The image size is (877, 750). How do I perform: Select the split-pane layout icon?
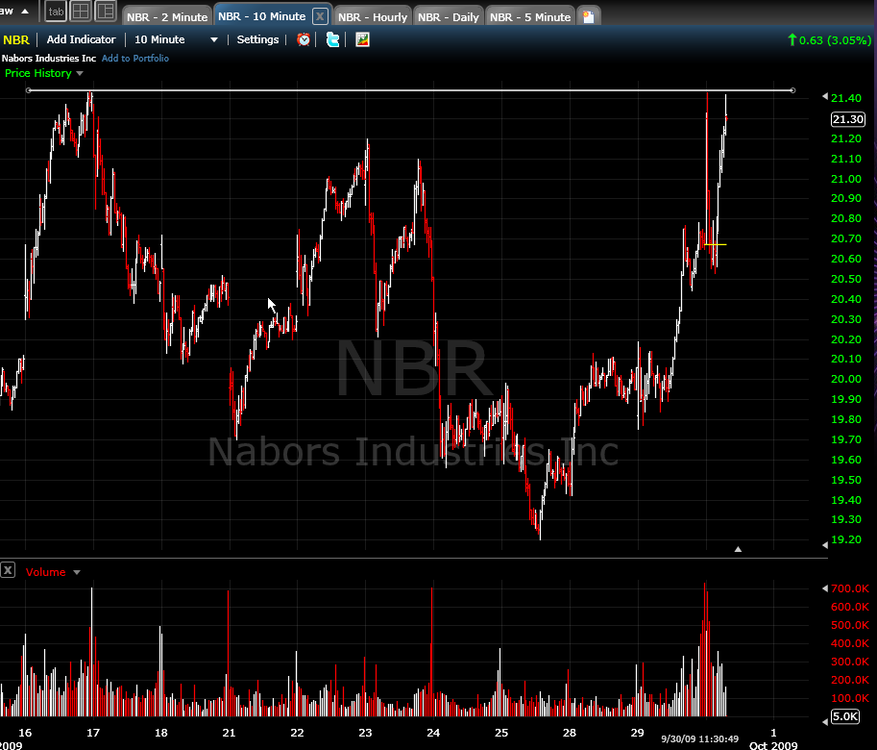106,11
